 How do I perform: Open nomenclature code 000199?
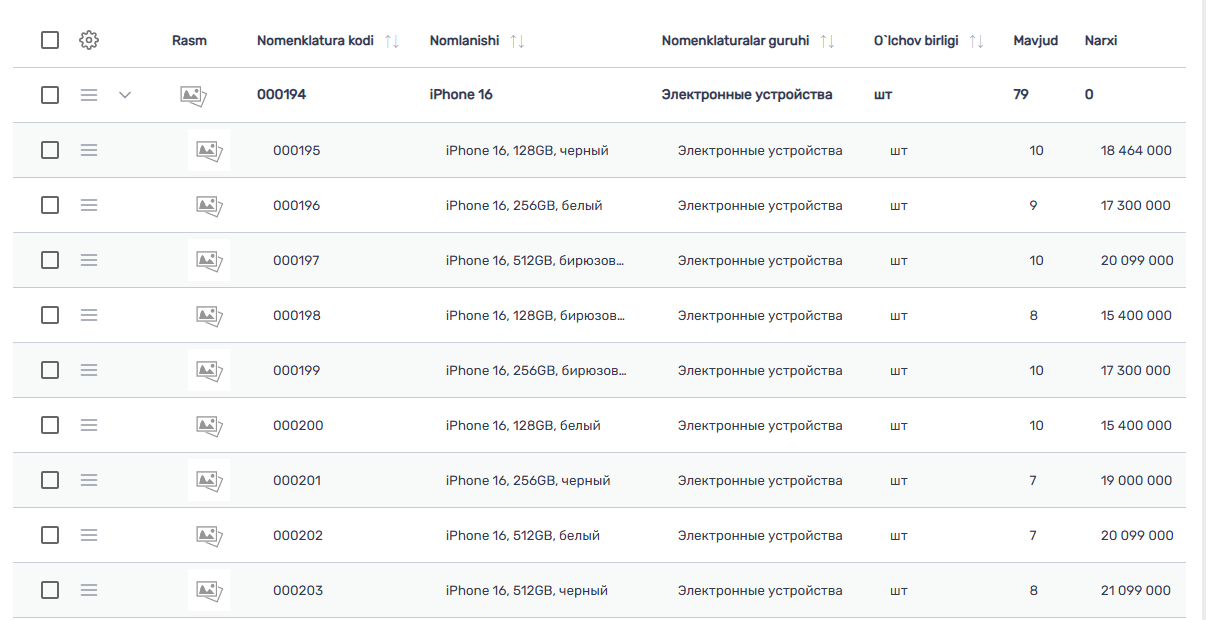[x=297, y=371]
